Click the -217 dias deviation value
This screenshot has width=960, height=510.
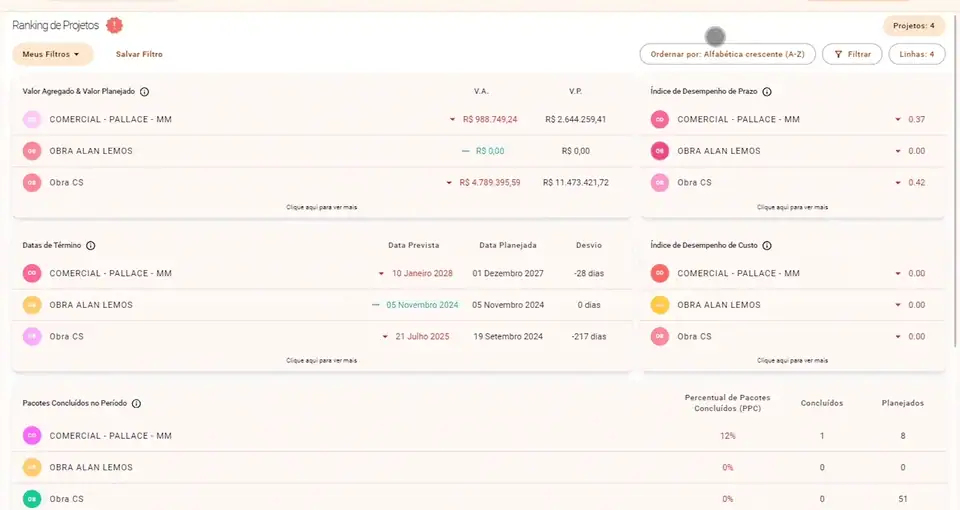[589, 337]
